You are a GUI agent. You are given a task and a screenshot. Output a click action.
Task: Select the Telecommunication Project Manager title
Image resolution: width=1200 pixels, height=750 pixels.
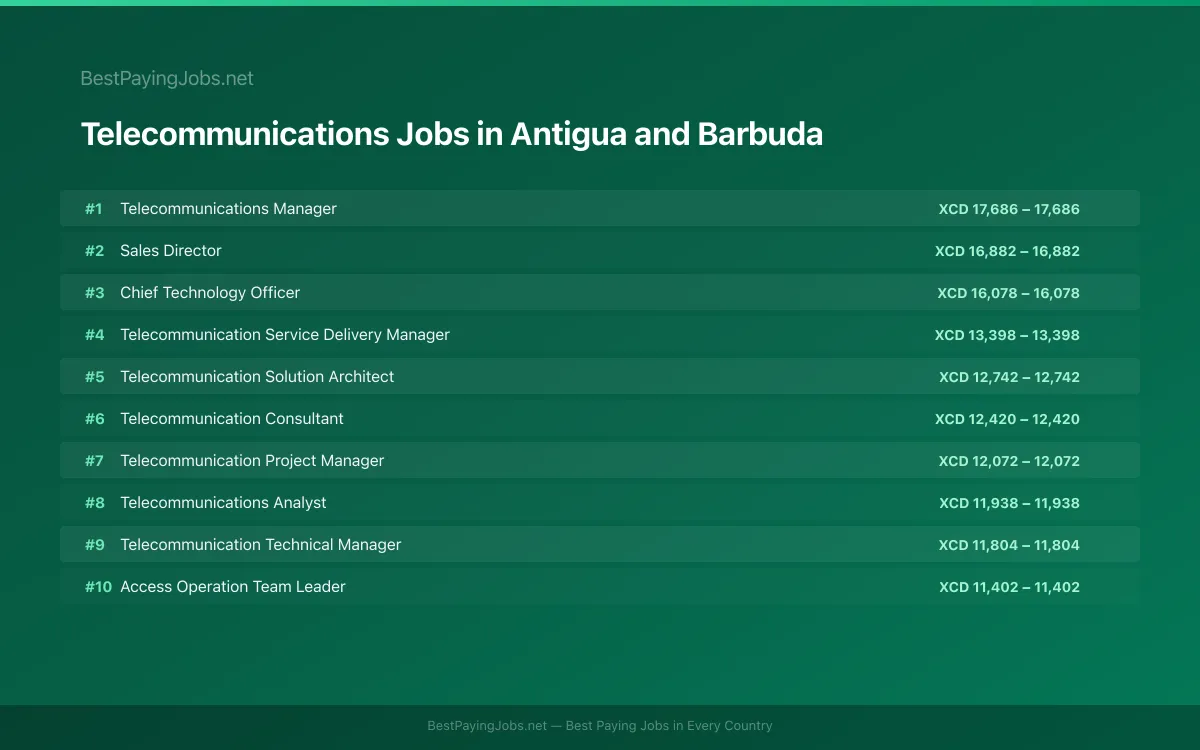(252, 461)
